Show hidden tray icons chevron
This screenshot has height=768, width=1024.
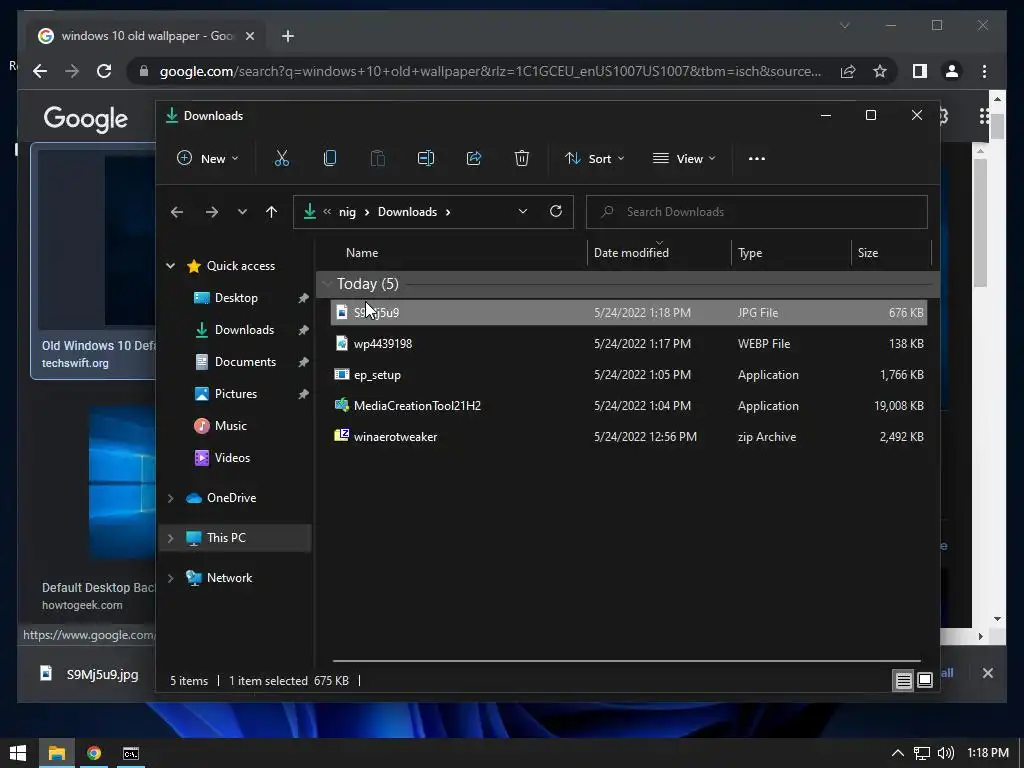pos(898,753)
